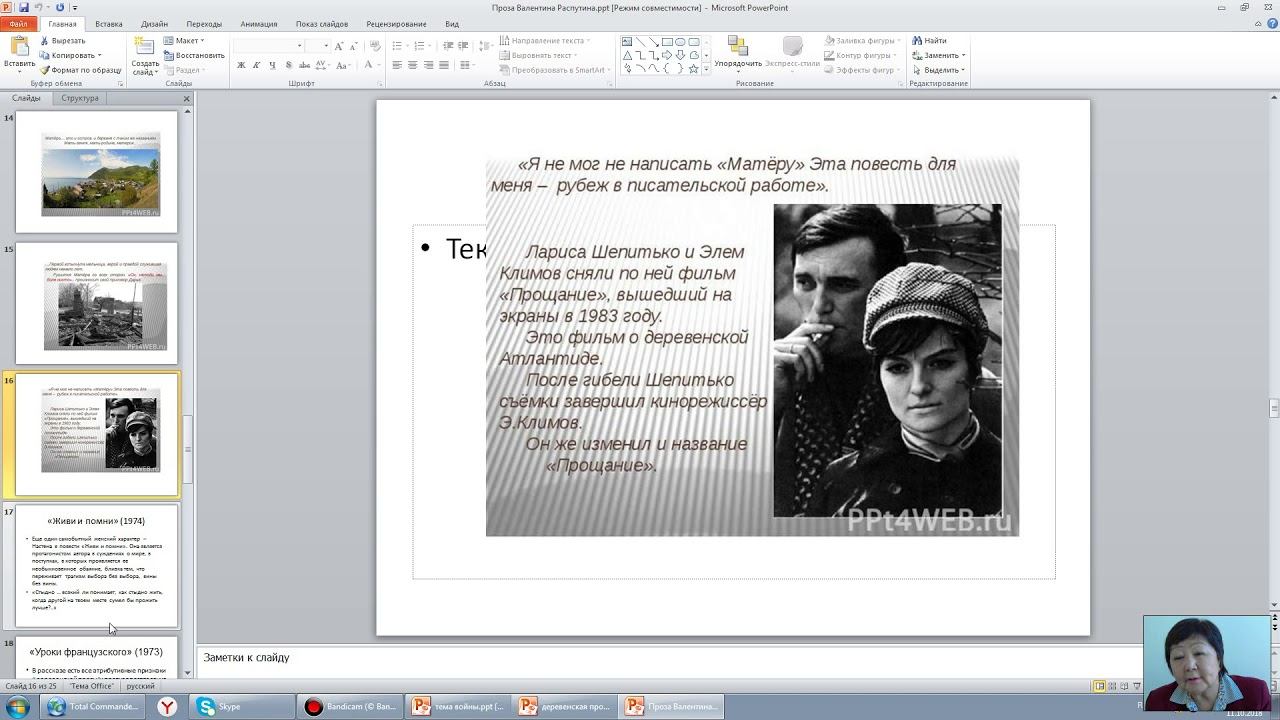Justify the paragraph text
Viewport: 1280px width, 720px height.
pos(444,65)
